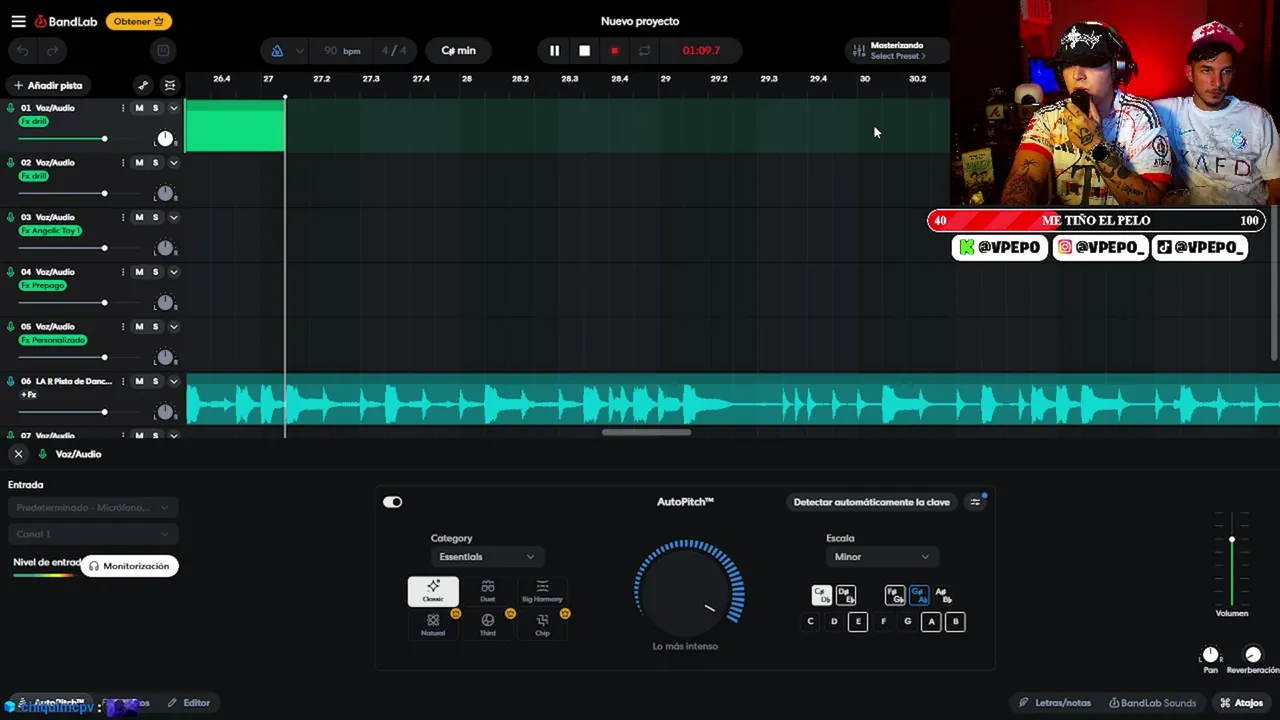Expand track 01 with its chevron
The width and height of the screenshot is (1280, 720).
[173, 108]
